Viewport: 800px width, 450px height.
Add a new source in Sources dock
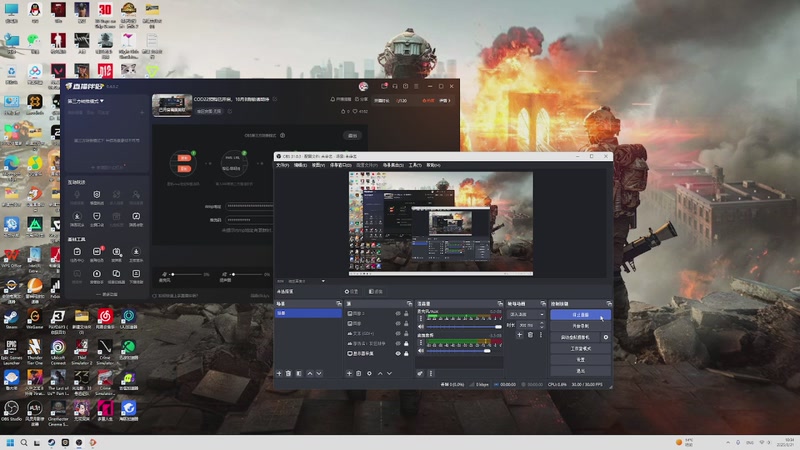click(349, 373)
